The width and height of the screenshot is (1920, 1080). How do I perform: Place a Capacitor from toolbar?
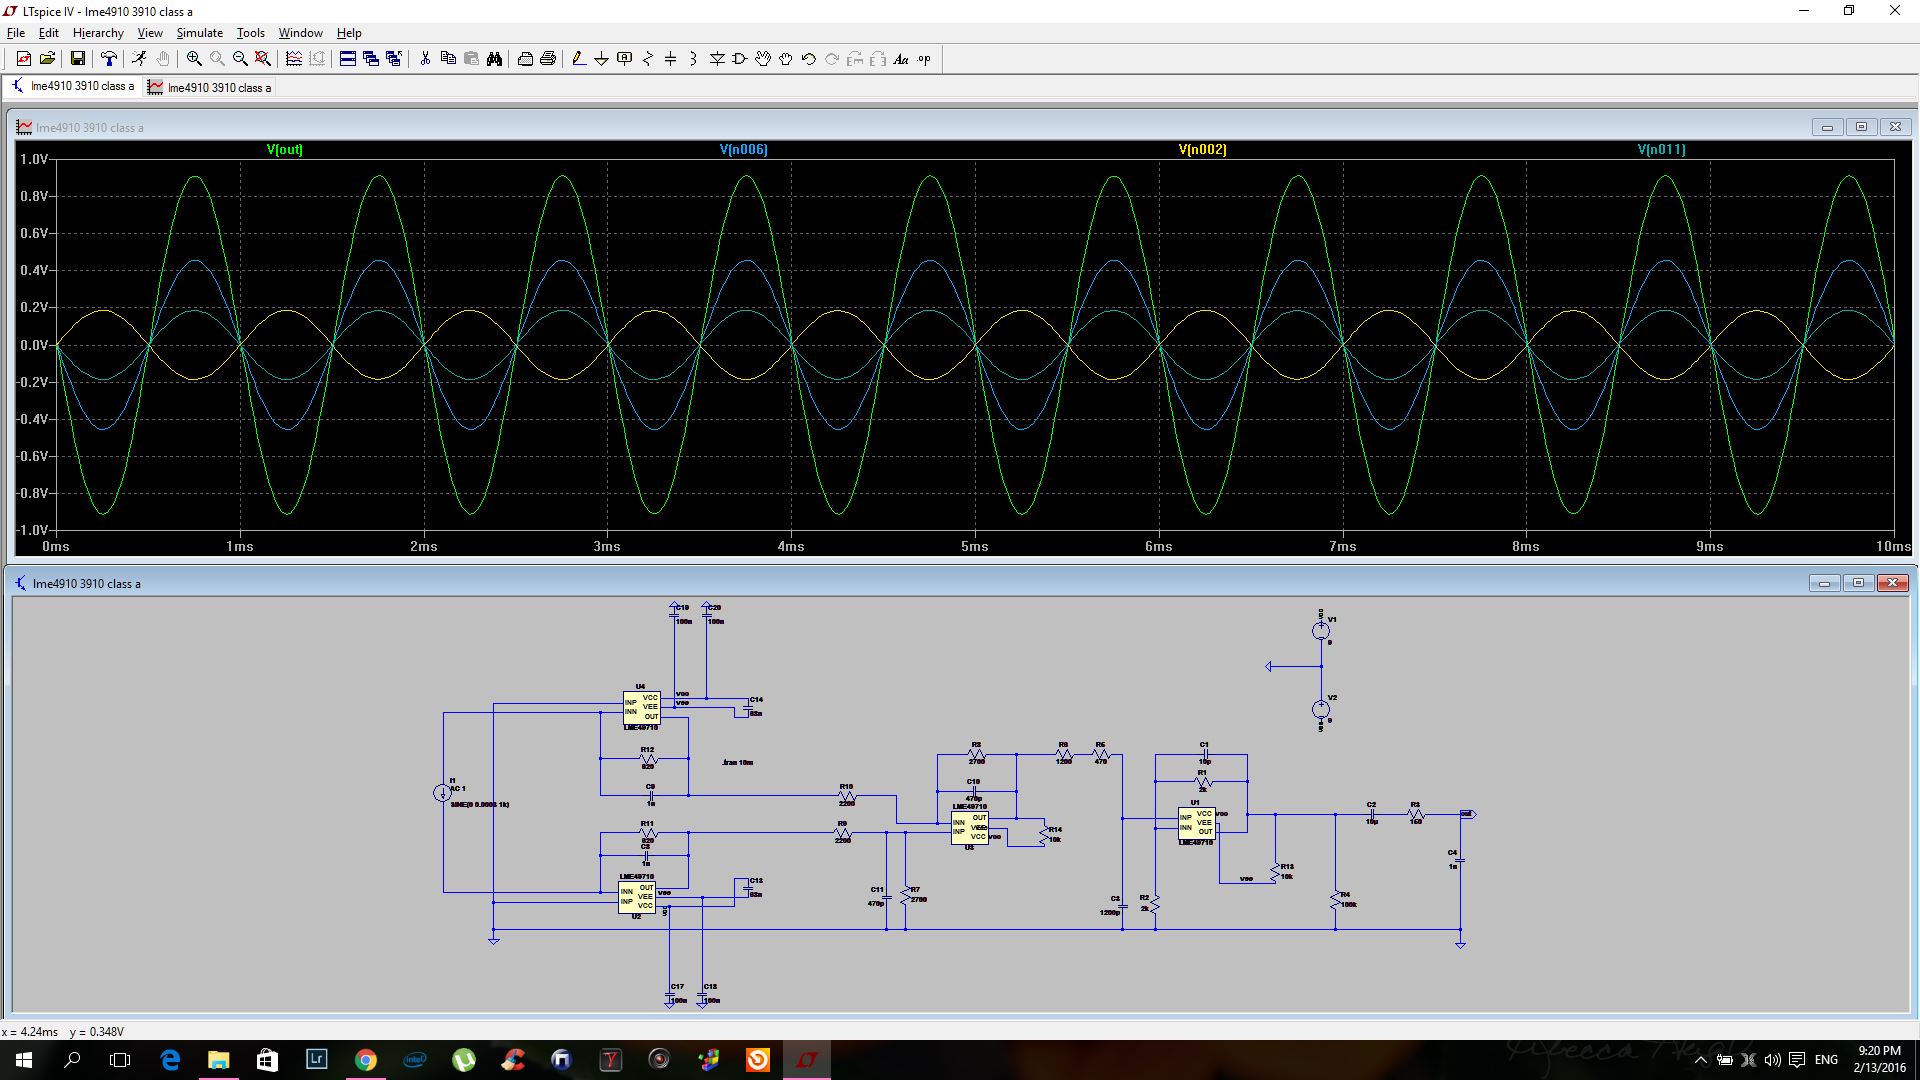coord(671,59)
